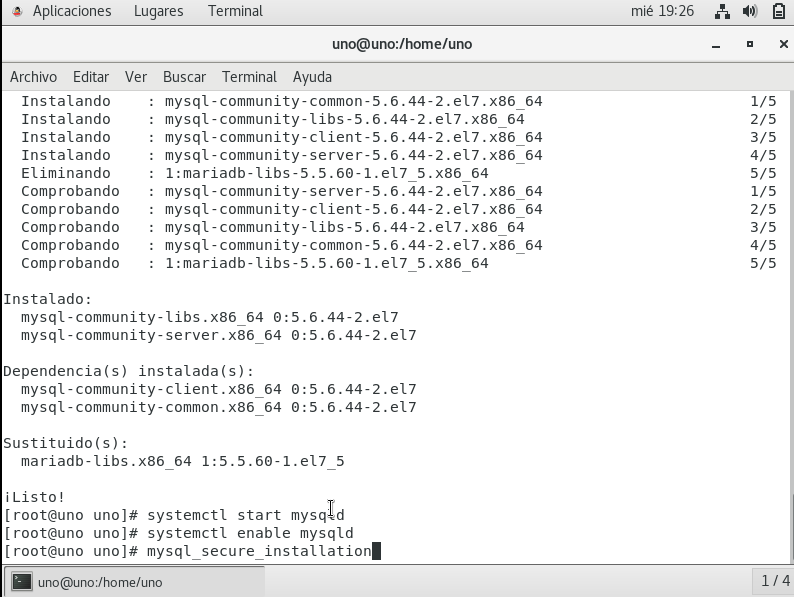Close the terminal window
The image size is (794, 597).
(x=783, y=45)
